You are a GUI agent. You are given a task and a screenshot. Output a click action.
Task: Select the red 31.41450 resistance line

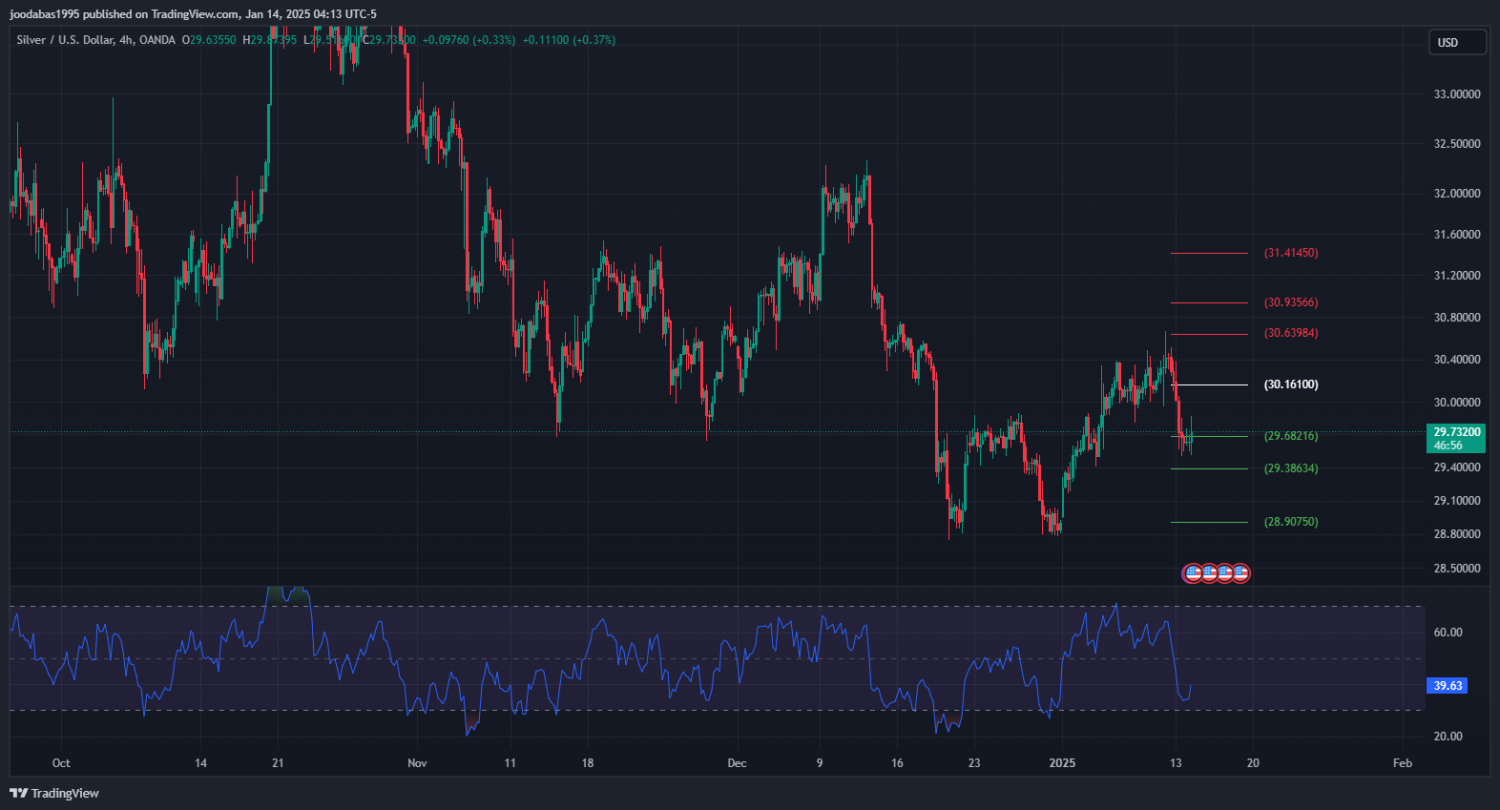[1209, 253]
